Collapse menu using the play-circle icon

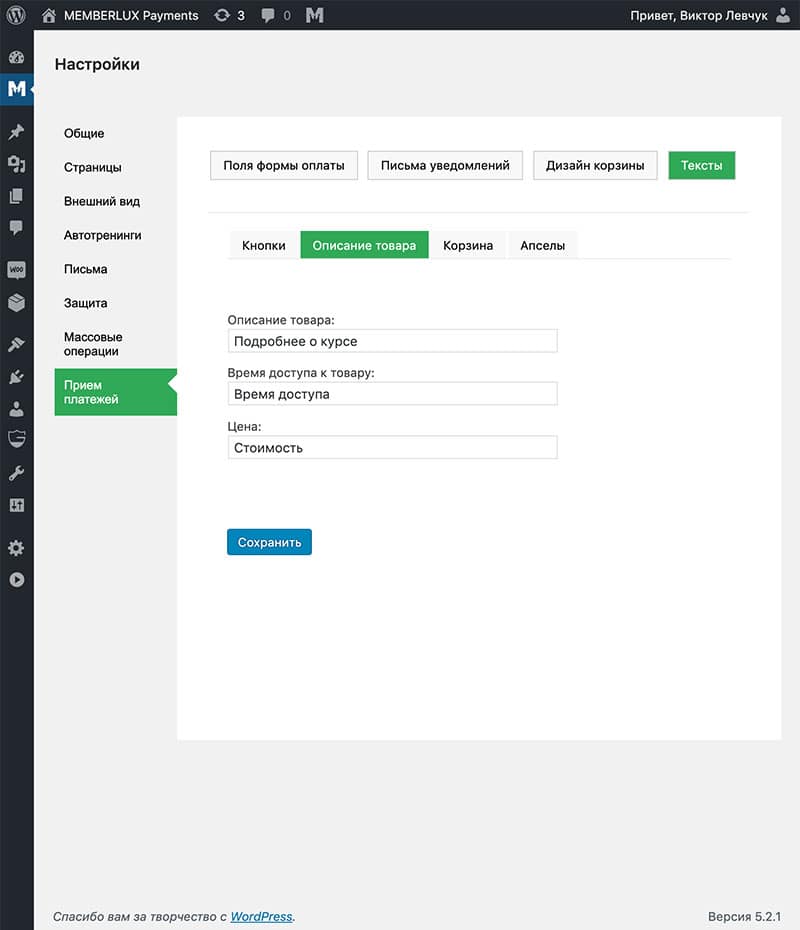[x=16, y=579]
